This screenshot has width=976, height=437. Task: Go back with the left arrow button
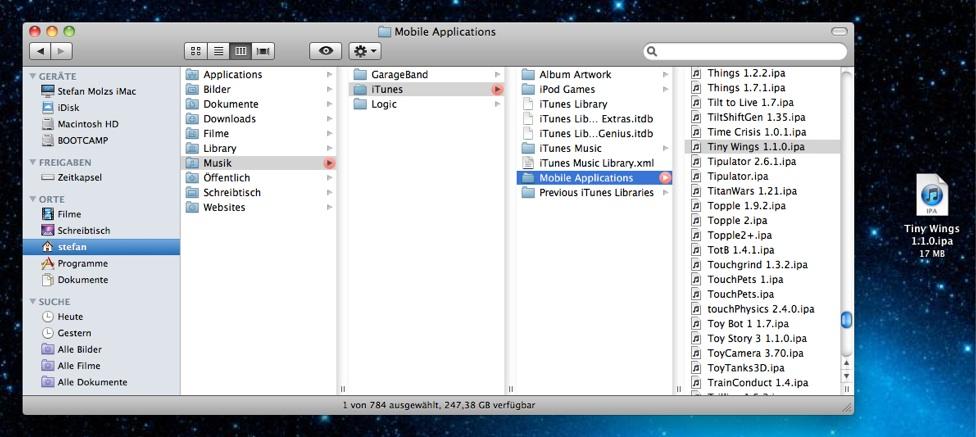(x=40, y=51)
